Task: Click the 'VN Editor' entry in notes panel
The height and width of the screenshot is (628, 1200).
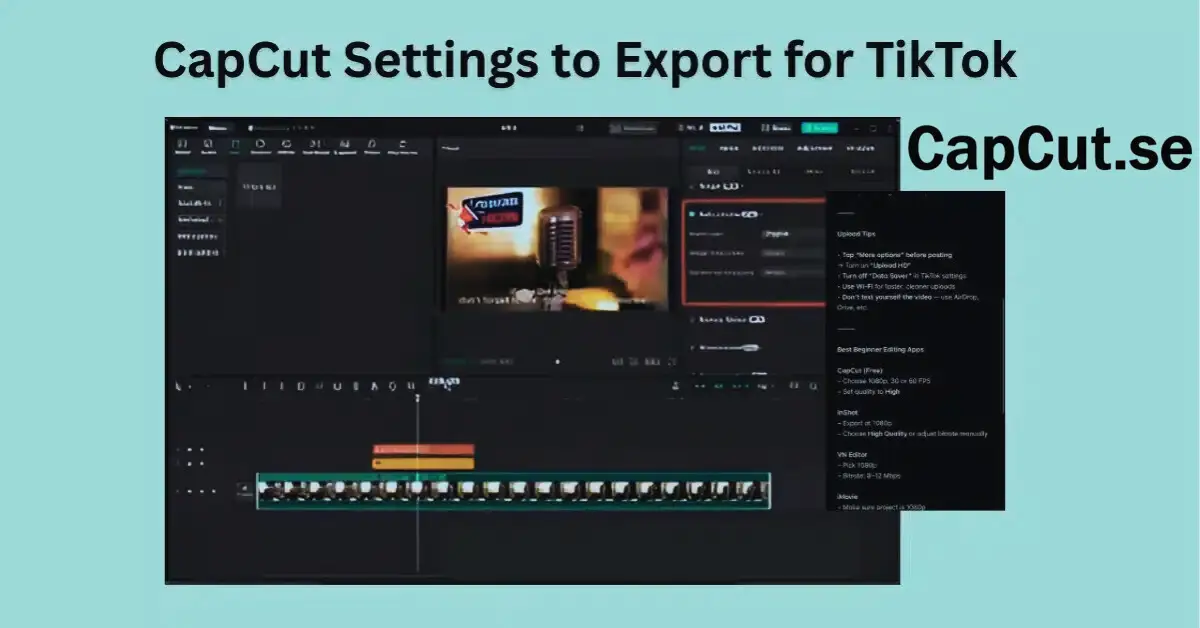Action: tap(852, 454)
